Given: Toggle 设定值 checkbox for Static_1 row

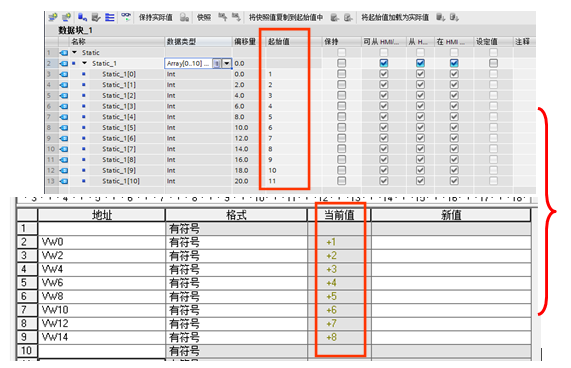Looking at the screenshot, I should tap(493, 63).
